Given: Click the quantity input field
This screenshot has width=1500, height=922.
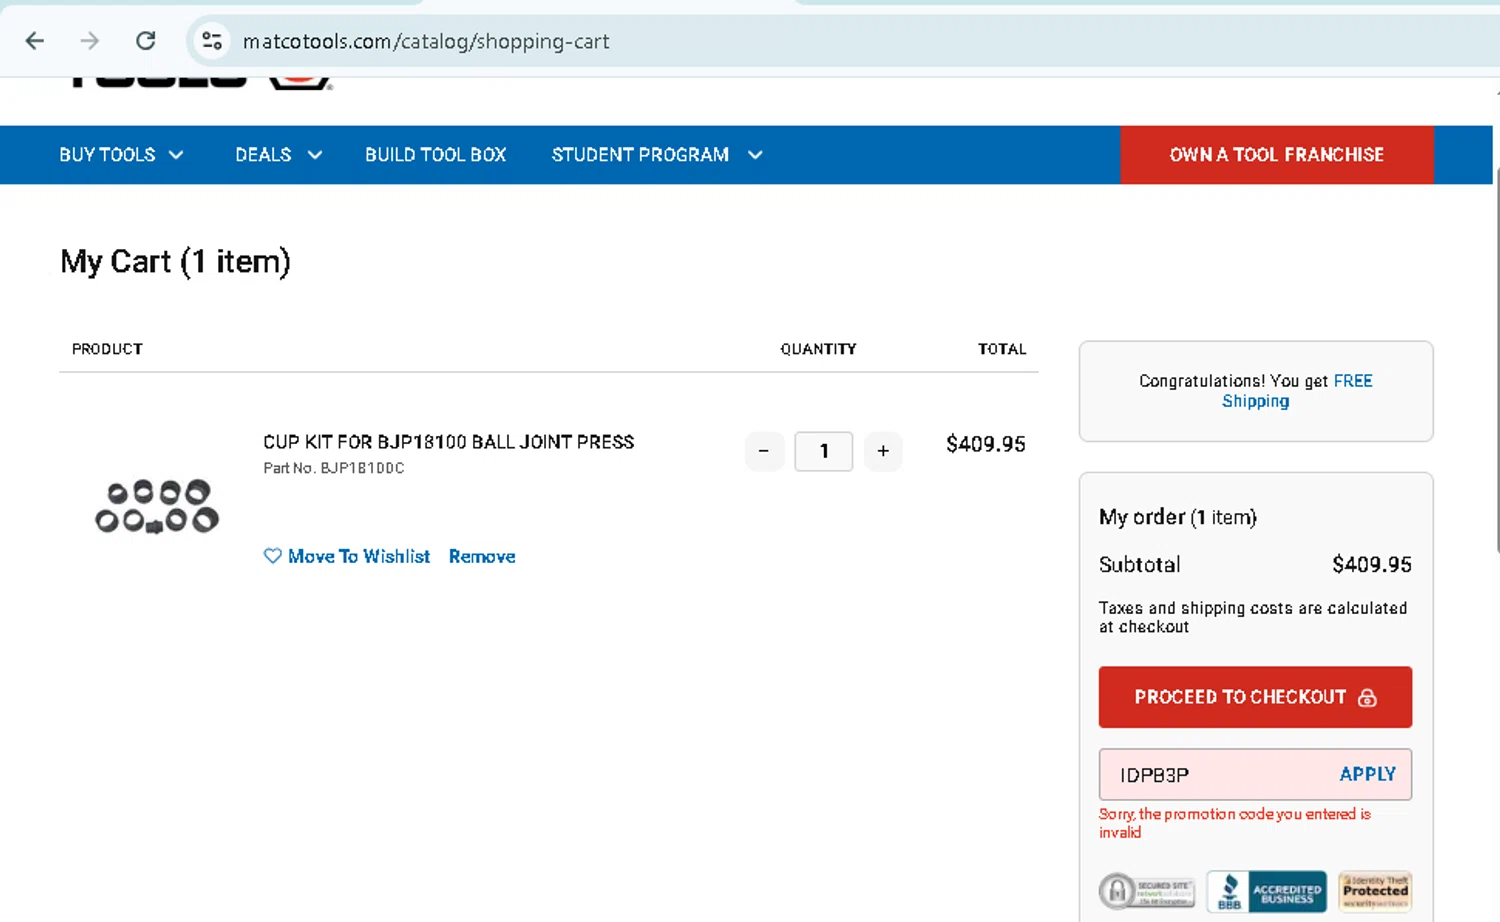Looking at the screenshot, I should (x=824, y=451).
